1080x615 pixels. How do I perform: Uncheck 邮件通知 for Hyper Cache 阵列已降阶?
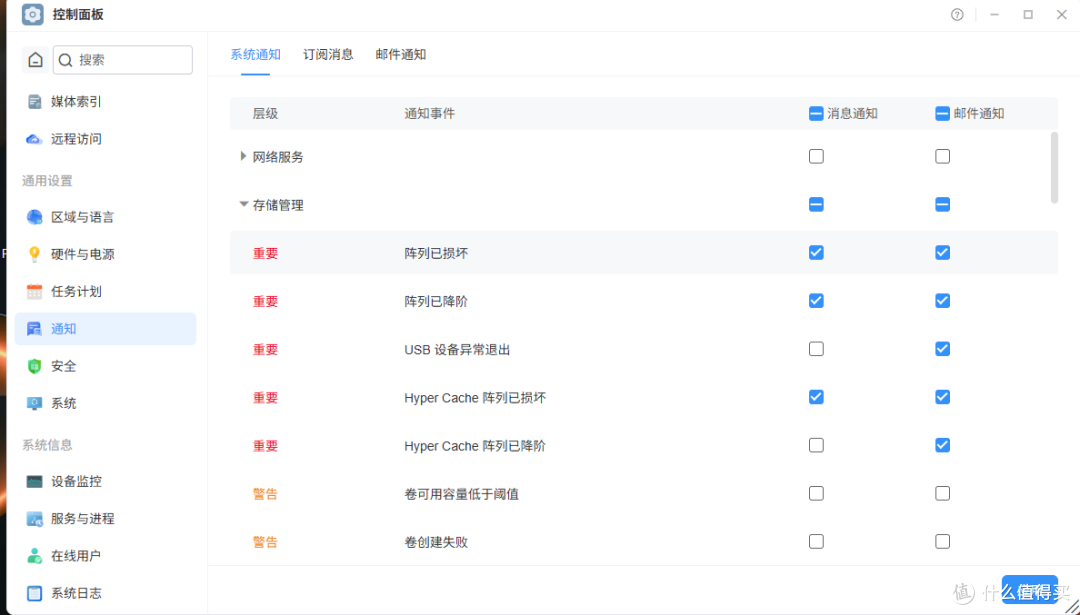942,446
